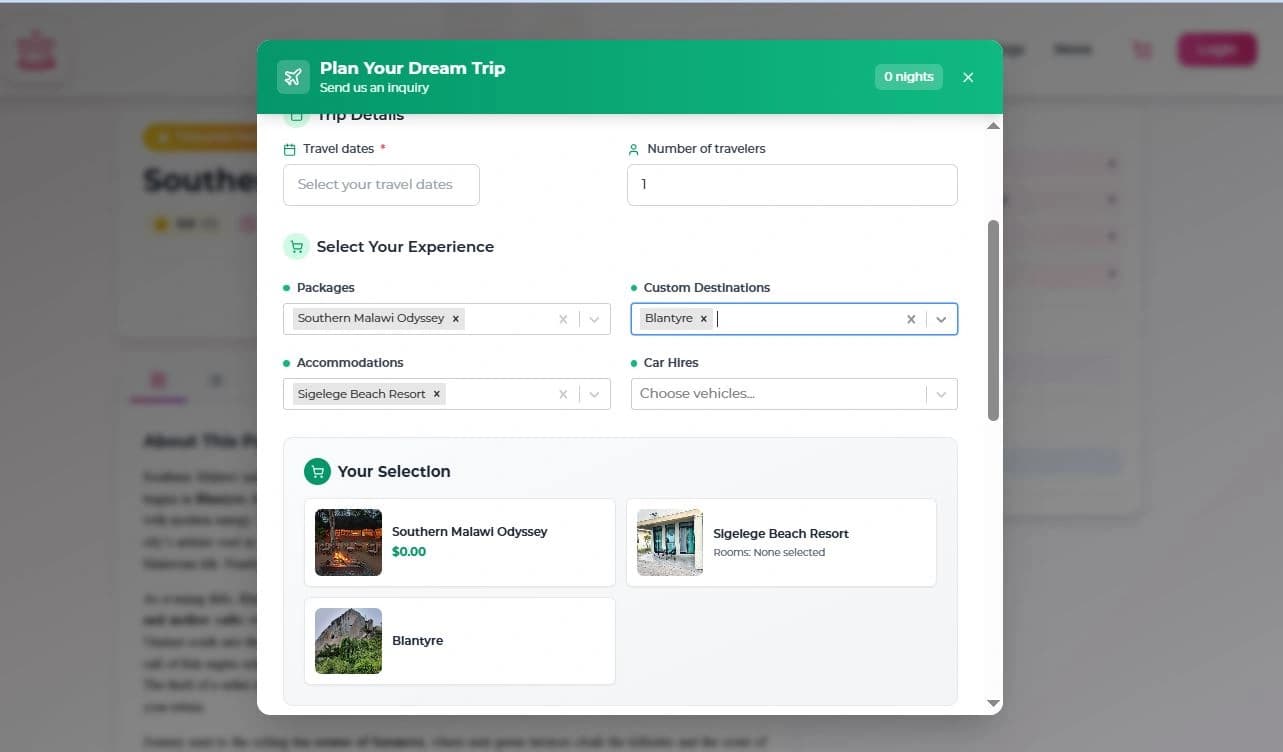Click the person icon beside Number of travelers

click(x=633, y=148)
